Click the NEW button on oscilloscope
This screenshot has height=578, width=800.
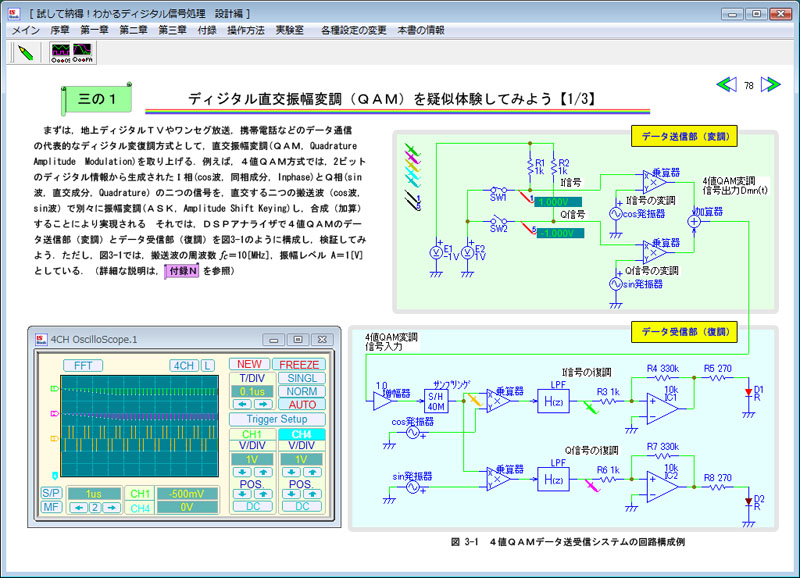tap(249, 364)
